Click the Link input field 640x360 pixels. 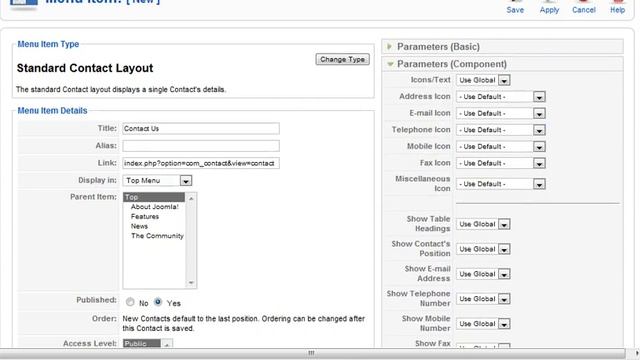(201, 163)
